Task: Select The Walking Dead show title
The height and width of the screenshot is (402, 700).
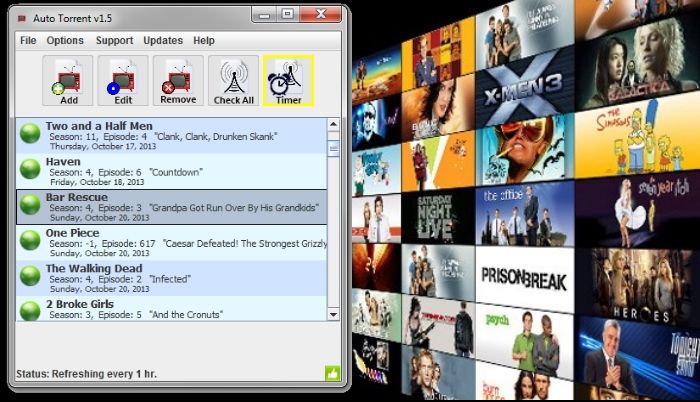Action: coord(94,268)
